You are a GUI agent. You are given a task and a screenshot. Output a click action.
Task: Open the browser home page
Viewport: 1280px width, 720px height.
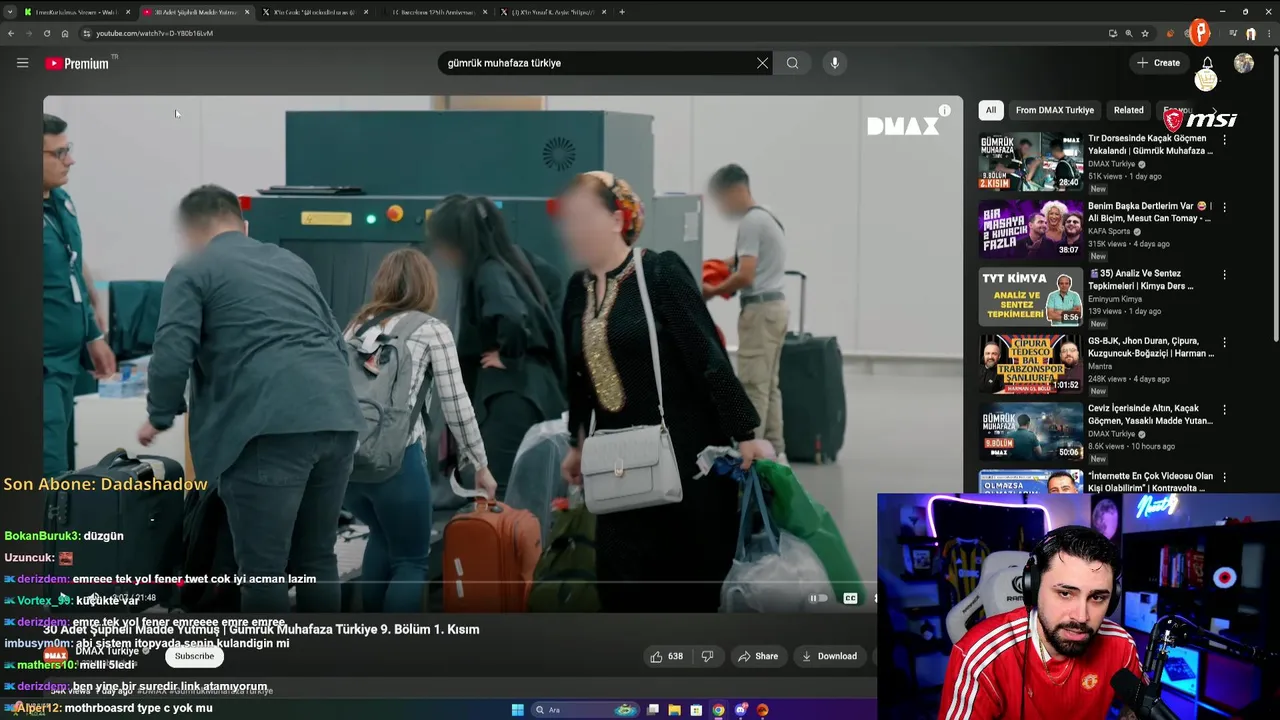pyautogui.click(x=65, y=33)
